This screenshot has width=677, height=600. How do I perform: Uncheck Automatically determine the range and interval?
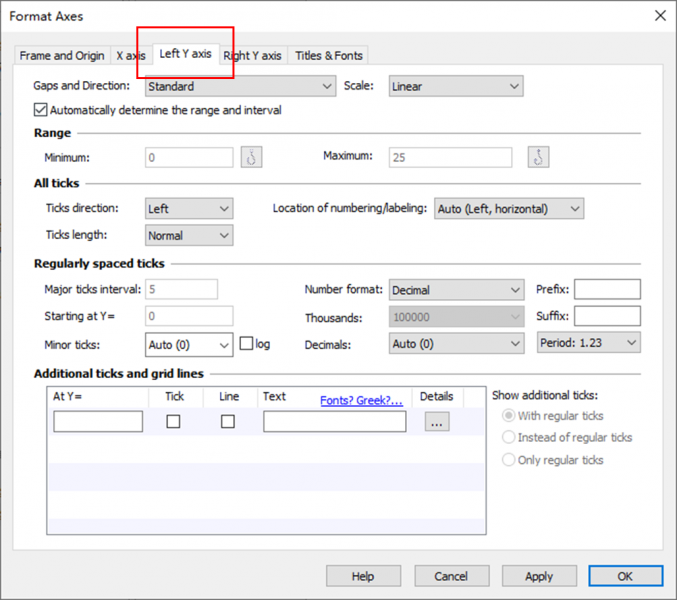pos(41,110)
